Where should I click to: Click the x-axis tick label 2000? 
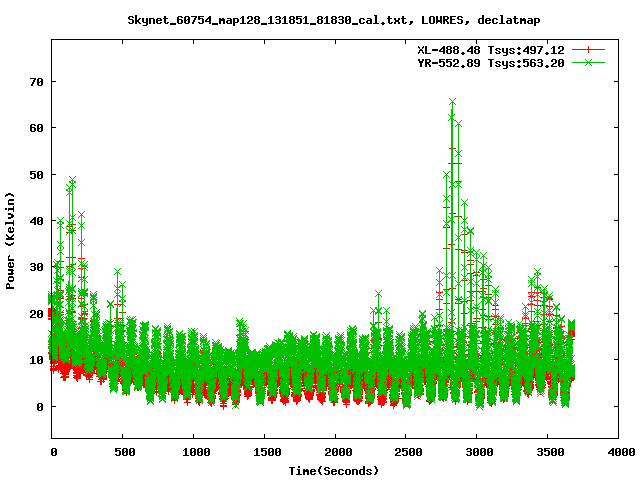coord(338,452)
